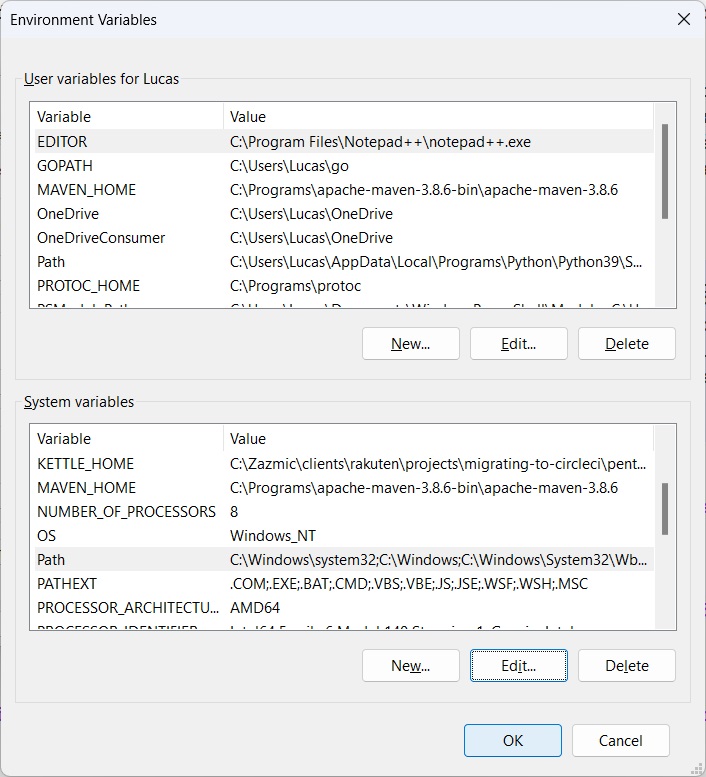Screen dimensions: 706x777
Task: Select the PROTOC_HOME user variable
Action: 88,286
